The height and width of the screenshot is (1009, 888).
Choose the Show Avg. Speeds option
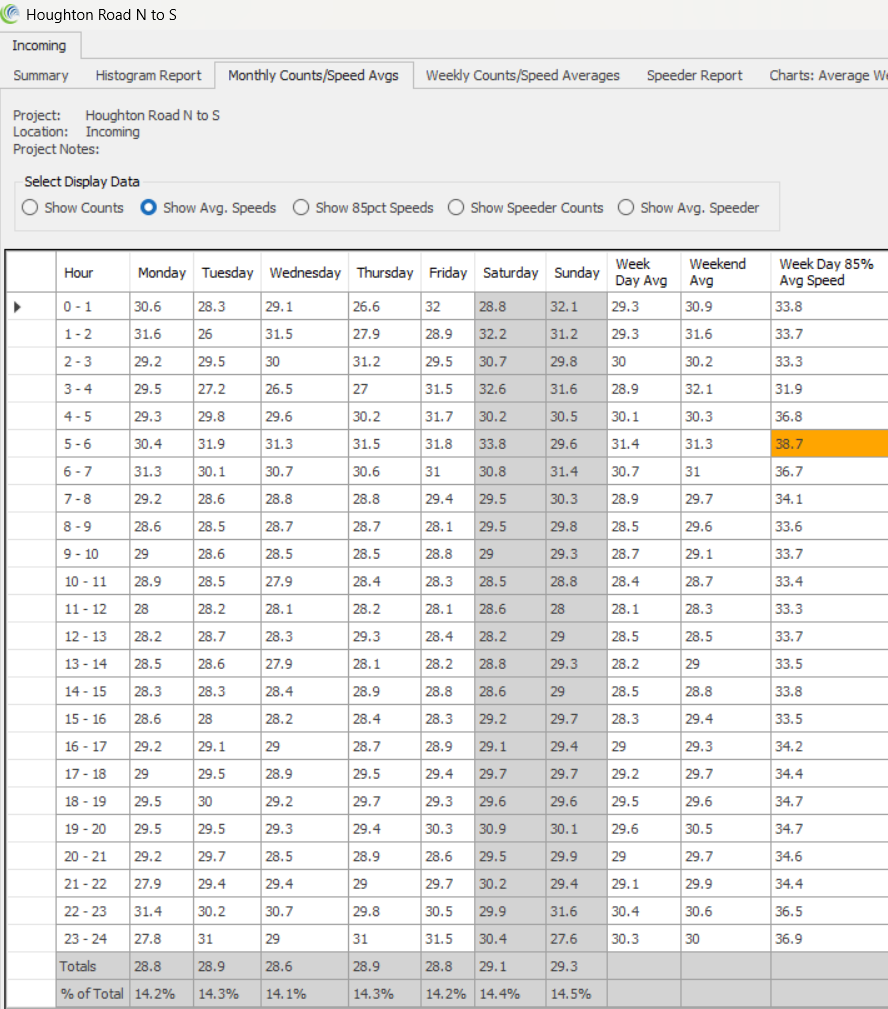149,208
